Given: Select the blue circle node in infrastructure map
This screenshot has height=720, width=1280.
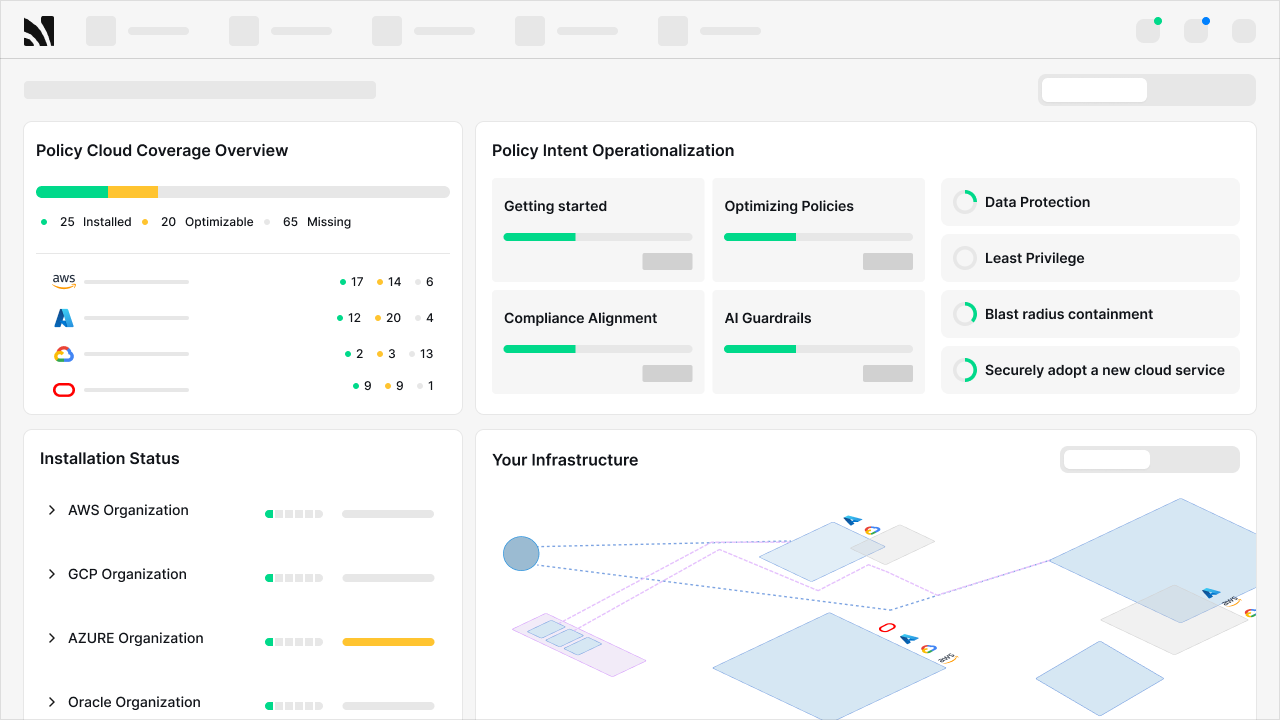Looking at the screenshot, I should click(521, 553).
